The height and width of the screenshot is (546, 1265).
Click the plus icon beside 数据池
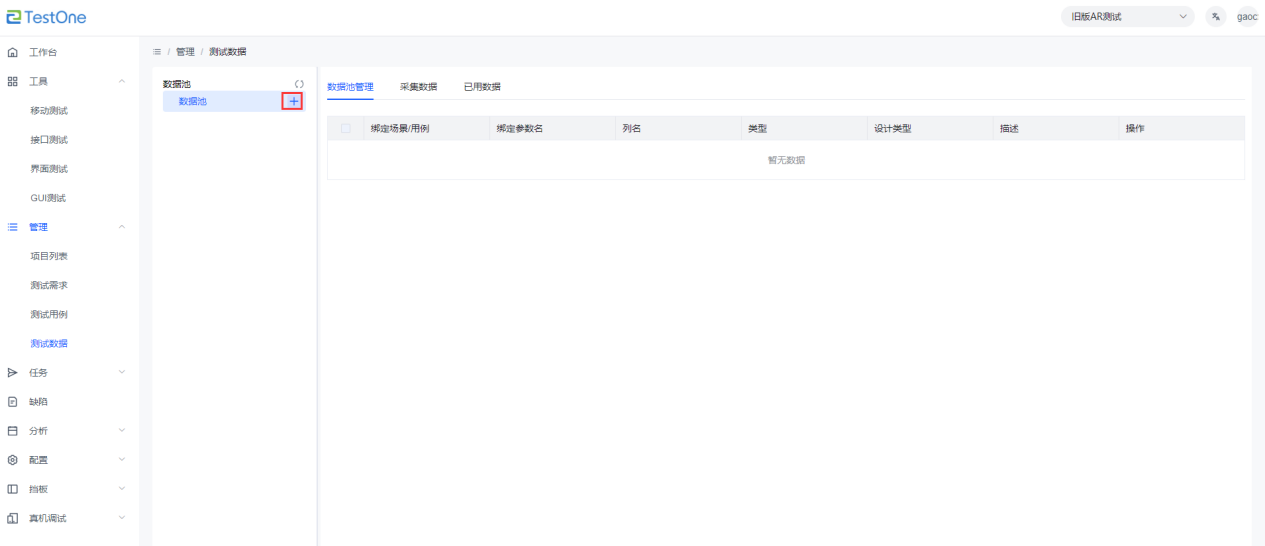293,101
